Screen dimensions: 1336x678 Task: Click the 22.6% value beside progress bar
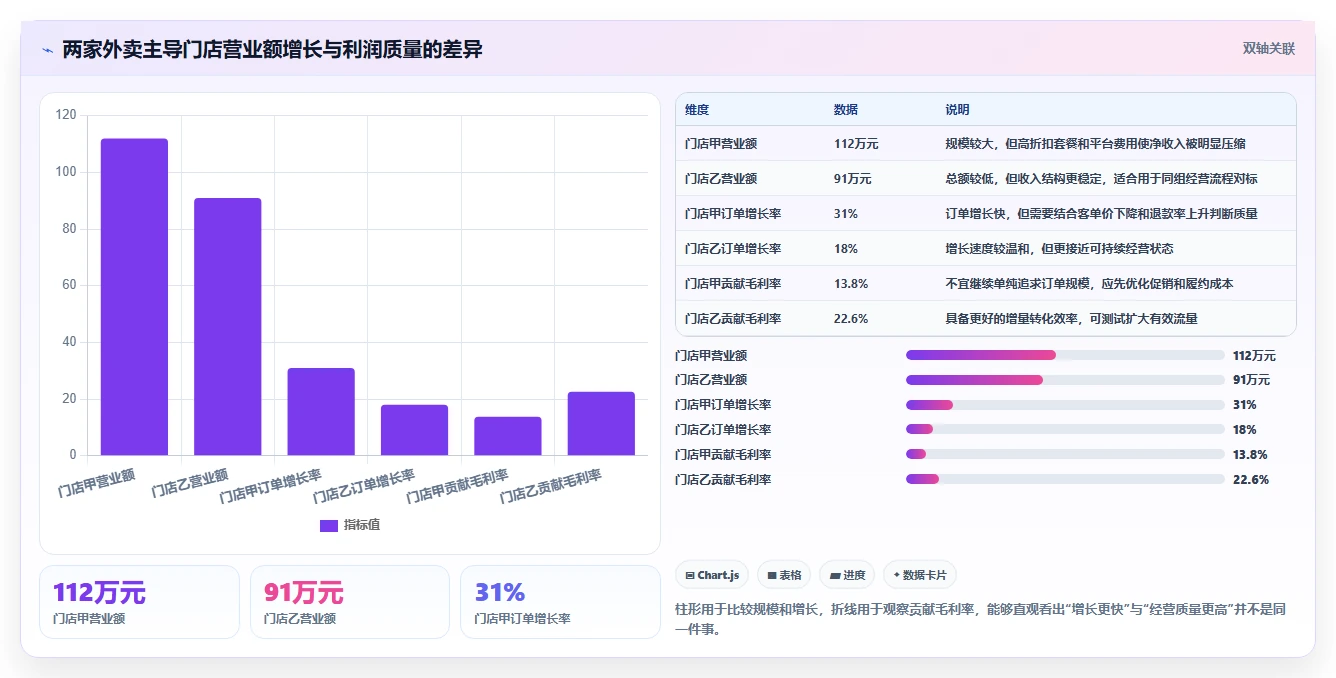pos(1251,480)
